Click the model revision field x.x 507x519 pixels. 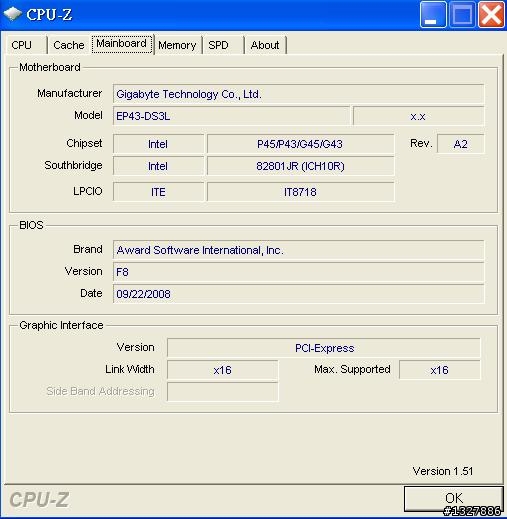[x=418, y=116]
